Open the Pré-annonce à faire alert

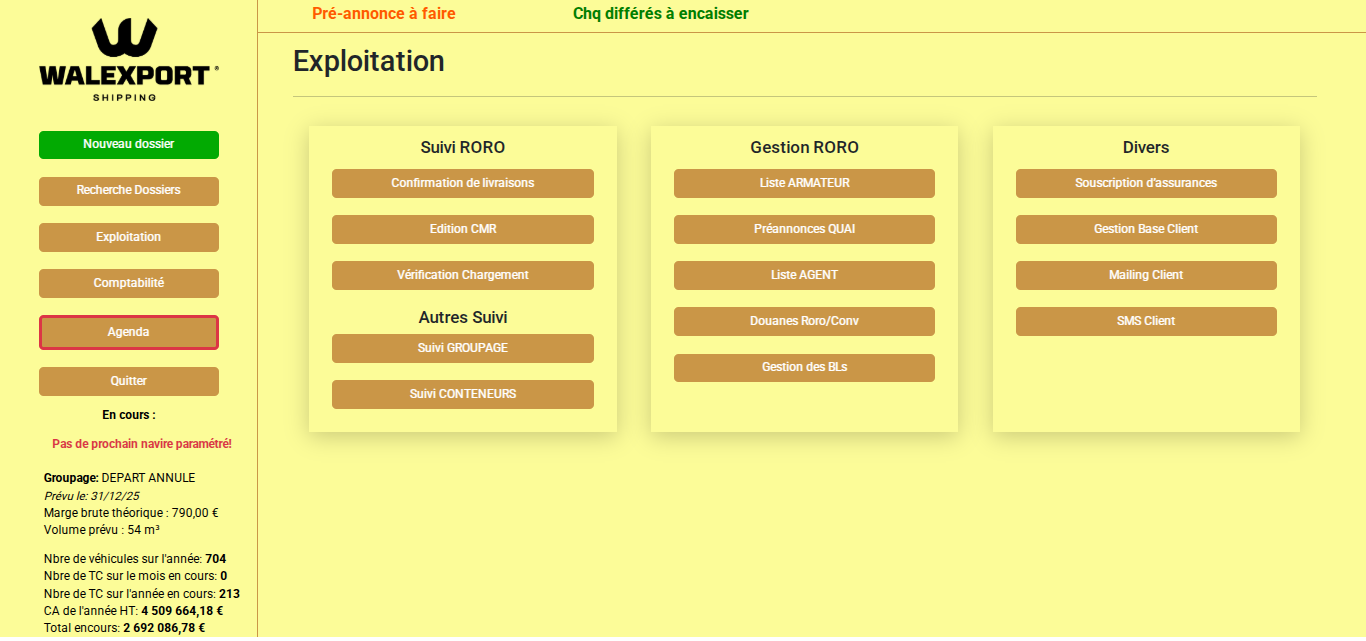pos(383,14)
